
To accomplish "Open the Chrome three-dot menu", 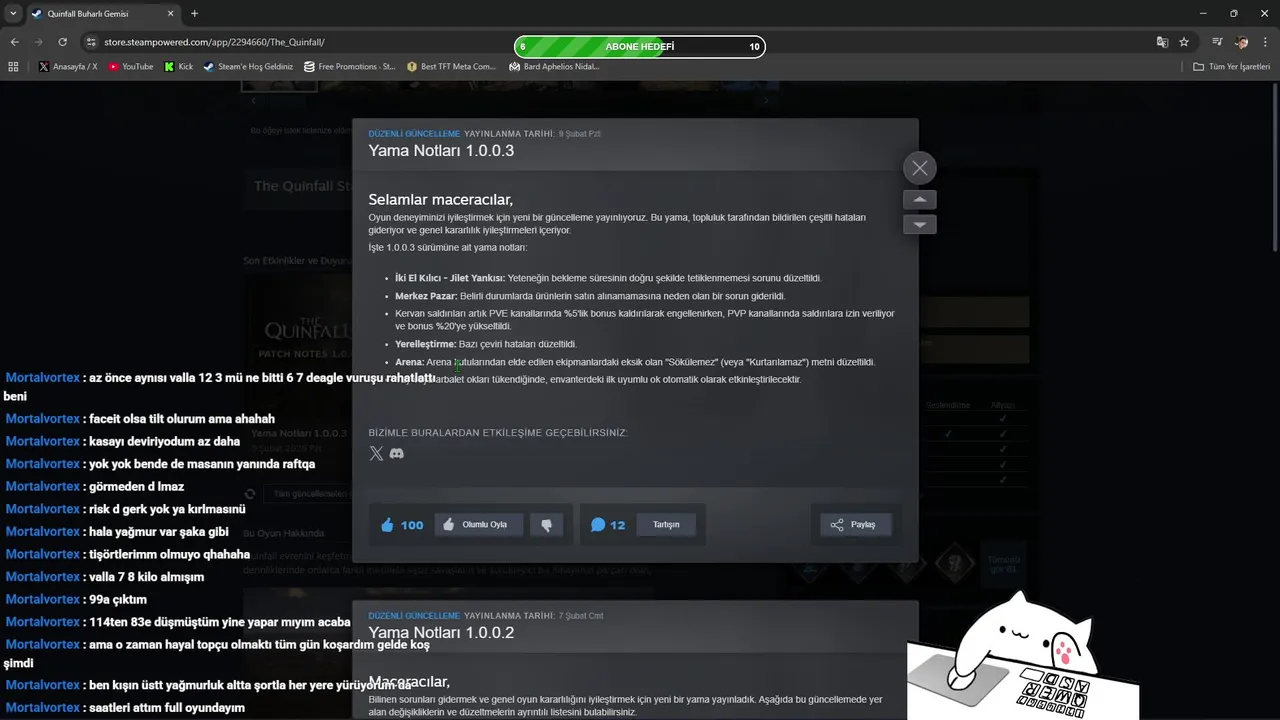I will tap(1265, 42).
